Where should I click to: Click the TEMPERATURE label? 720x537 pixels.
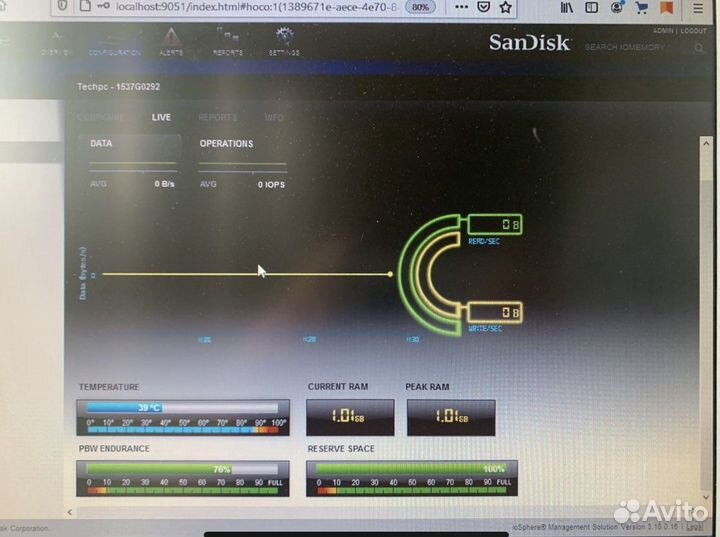point(109,387)
